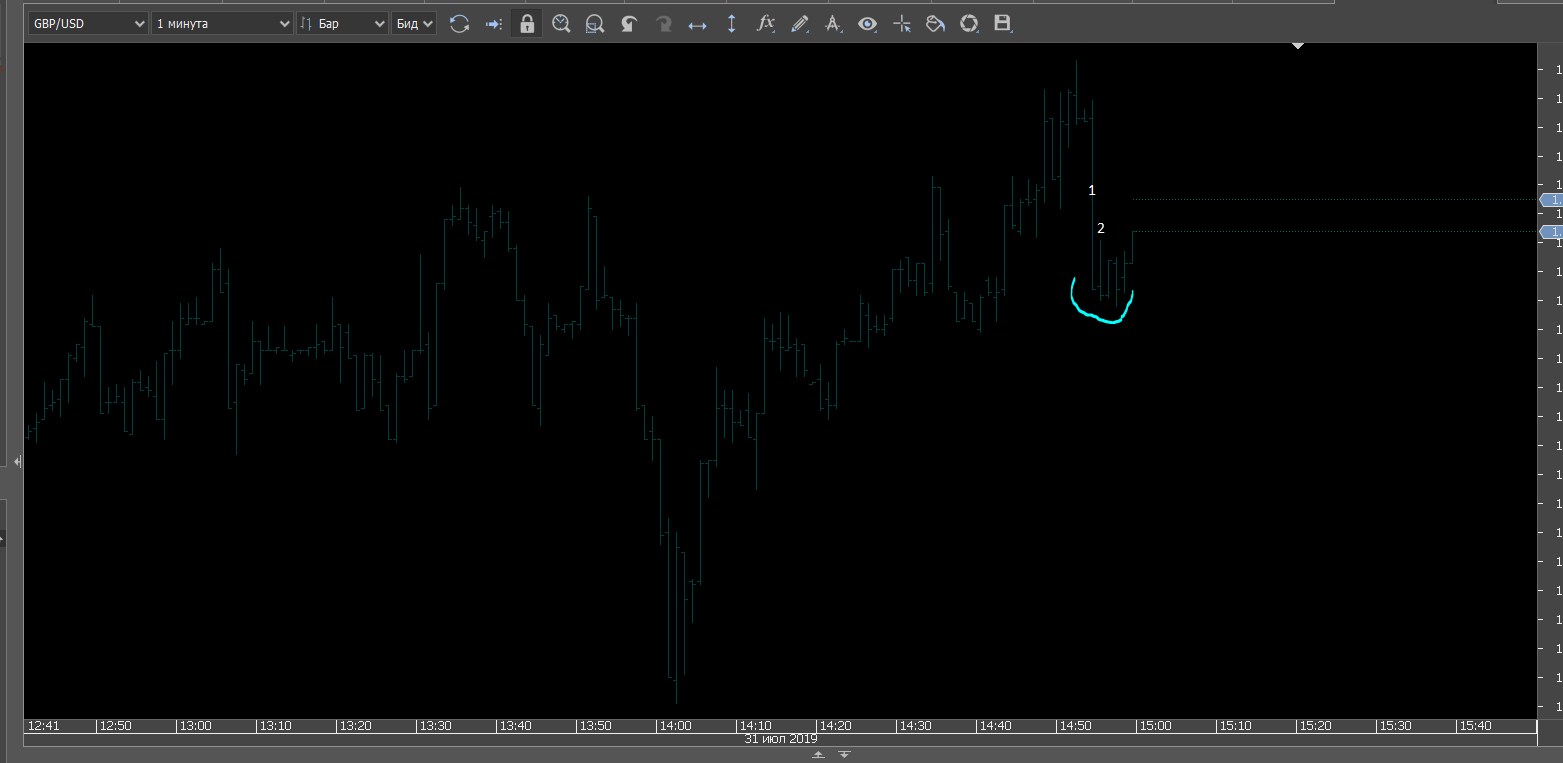Open the fx indicators menu
The height and width of the screenshot is (763, 1563).
pyautogui.click(x=766, y=23)
